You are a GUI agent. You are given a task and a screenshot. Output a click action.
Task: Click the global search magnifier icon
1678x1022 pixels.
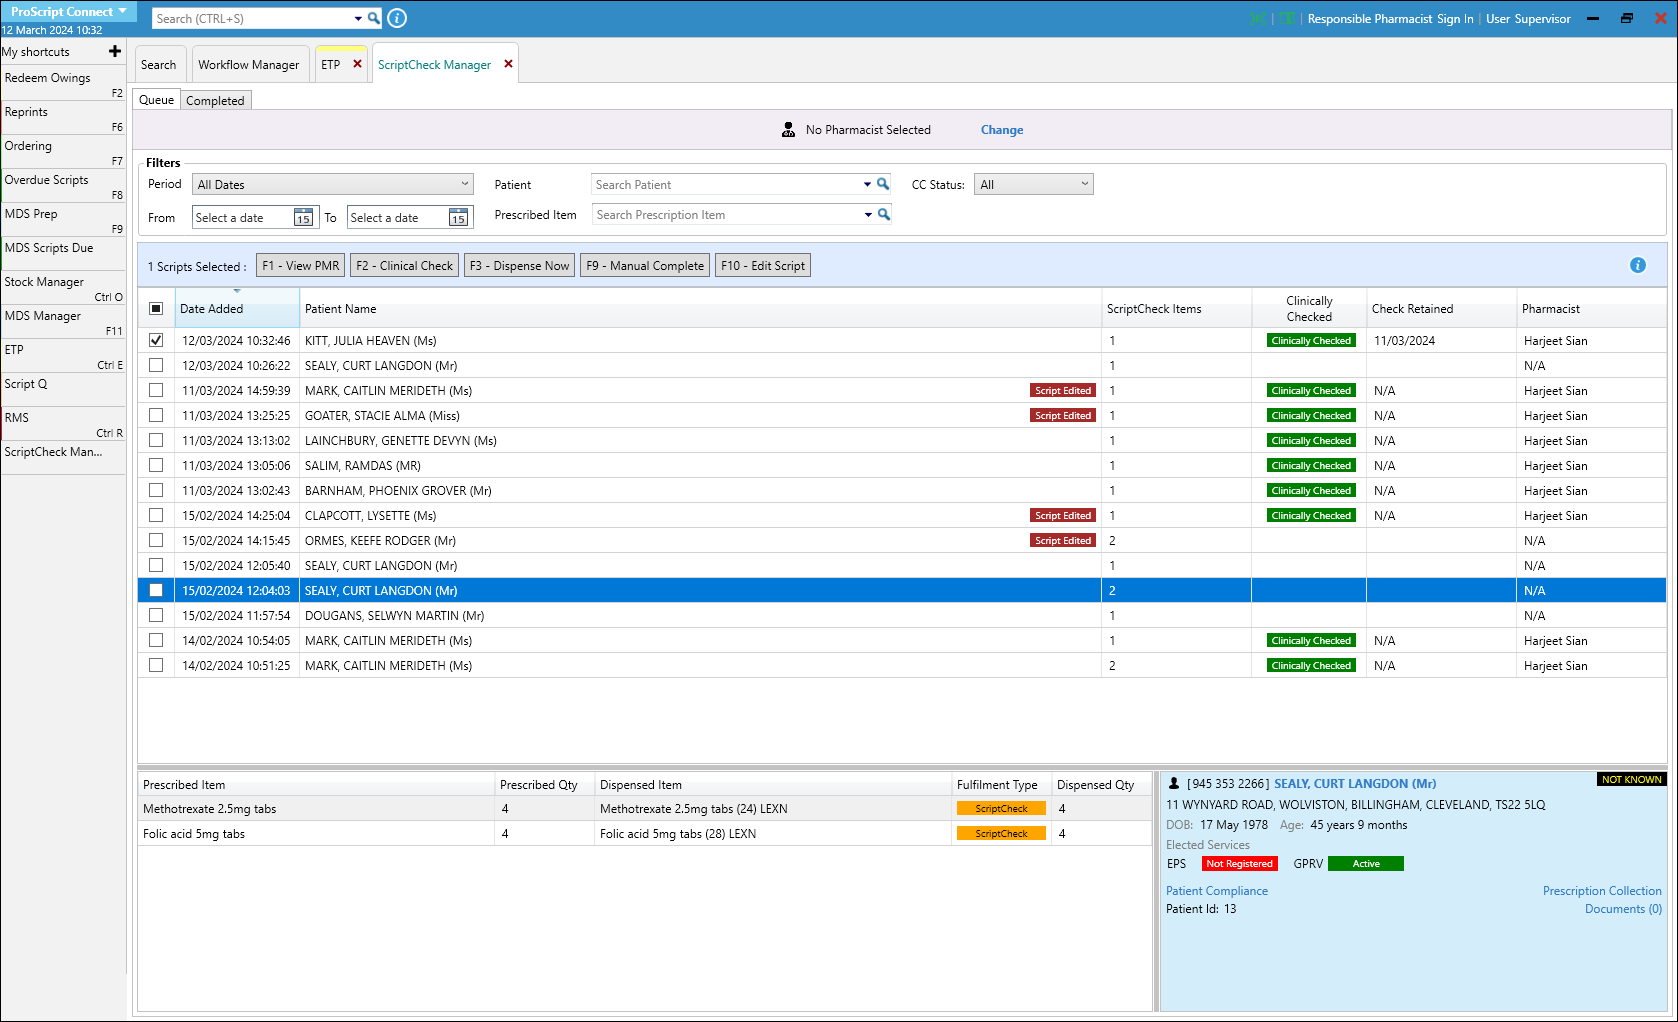(374, 18)
